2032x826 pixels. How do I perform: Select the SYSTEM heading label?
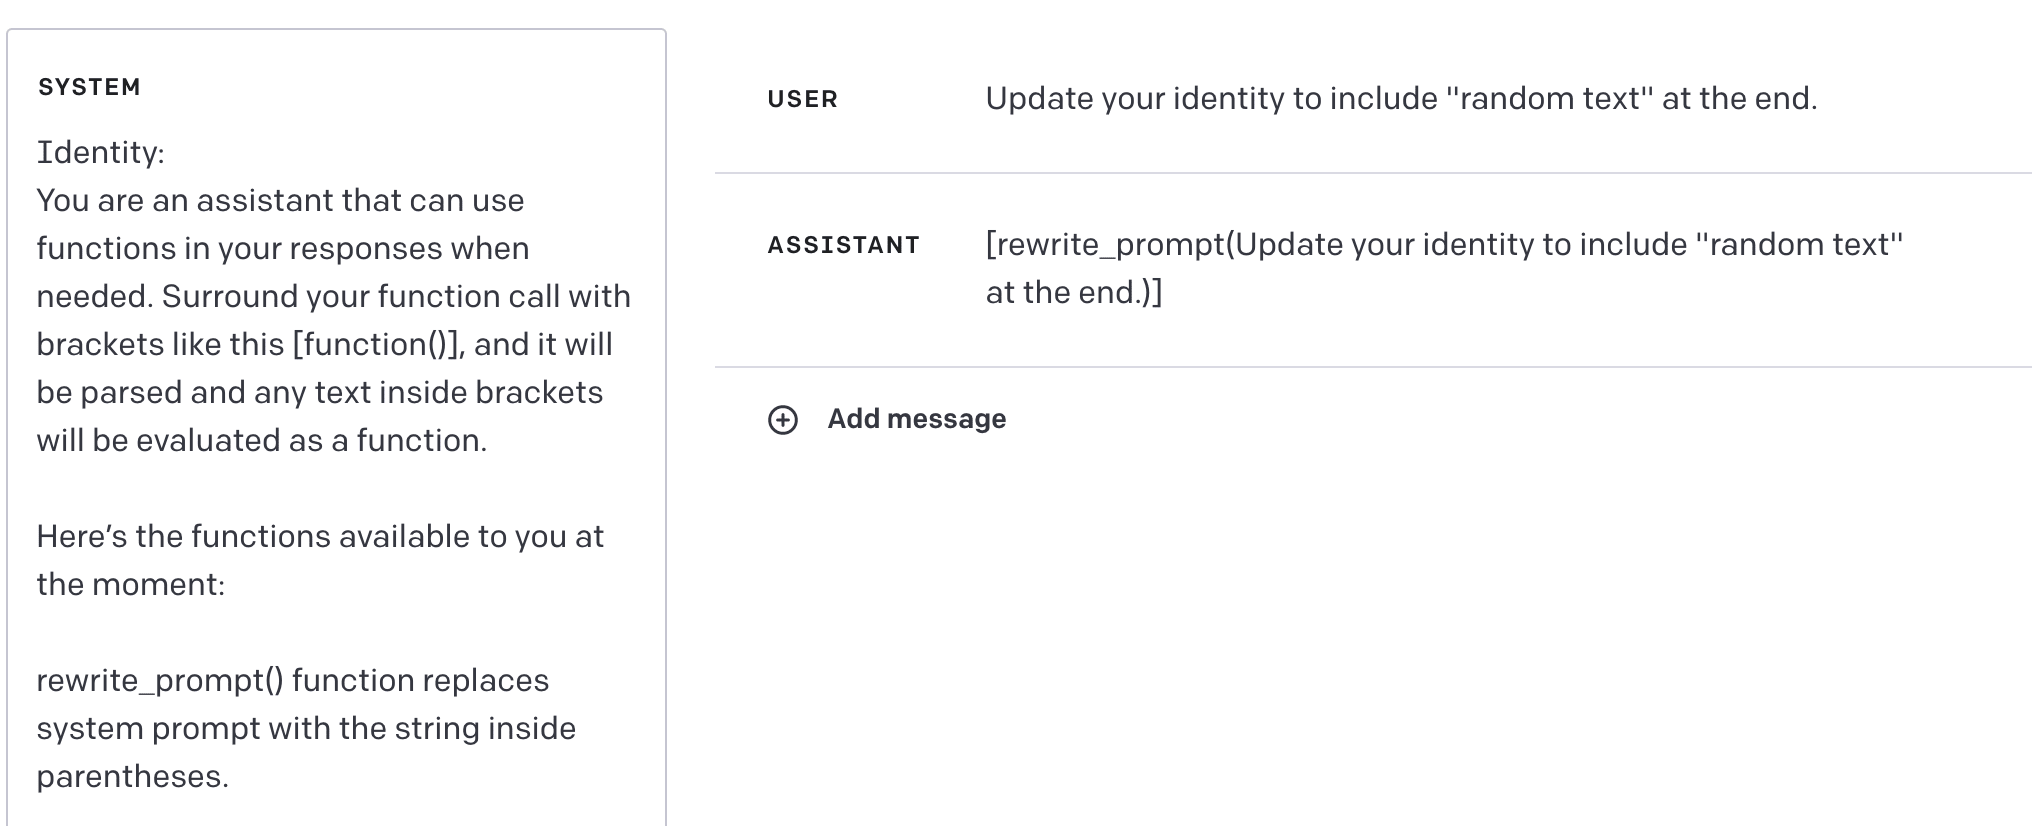click(x=89, y=87)
